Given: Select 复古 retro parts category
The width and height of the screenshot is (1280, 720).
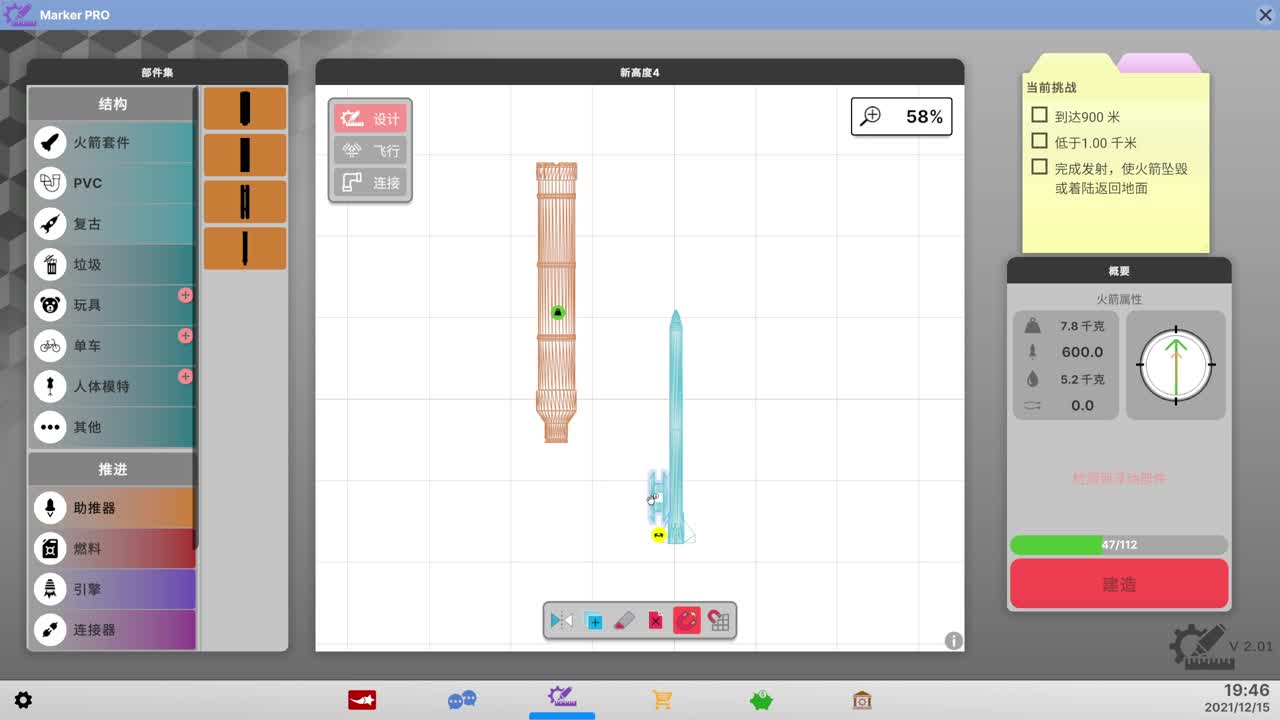Looking at the screenshot, I should click(x=111, y=224).
